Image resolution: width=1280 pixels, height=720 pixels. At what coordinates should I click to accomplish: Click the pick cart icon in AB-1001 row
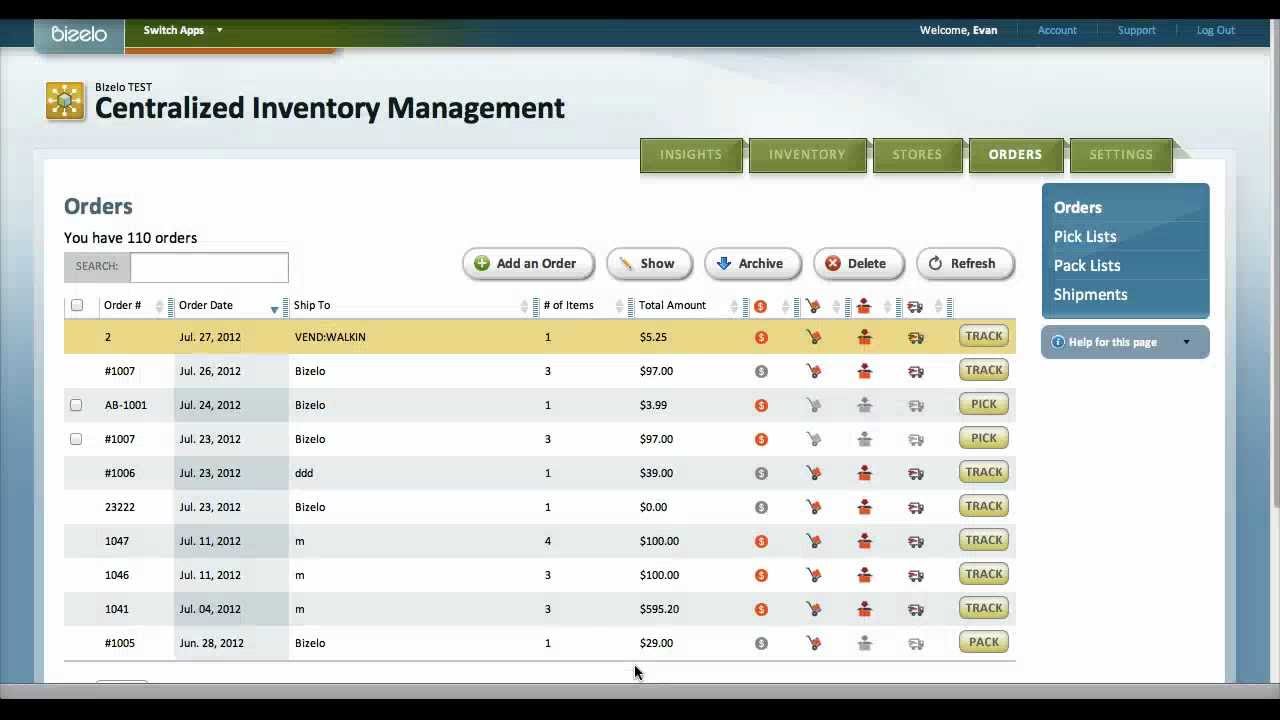pyautogui.click(x=813, y=406)
